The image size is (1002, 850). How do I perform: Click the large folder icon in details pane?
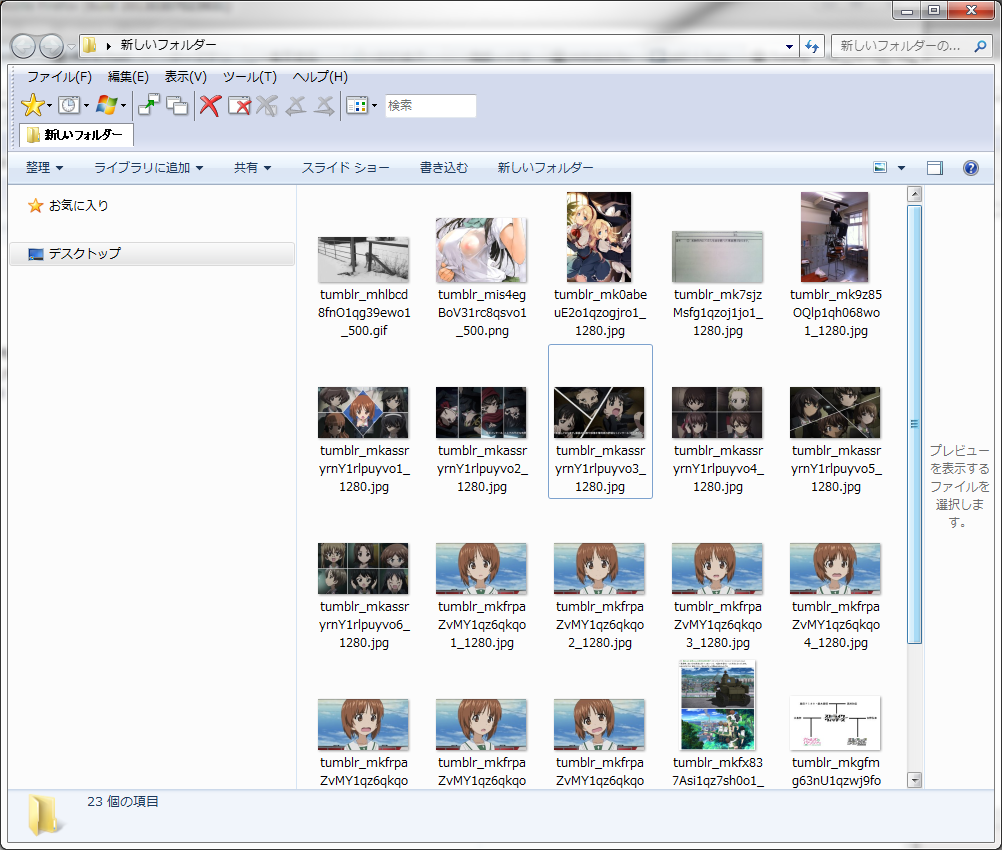pyautogui.click(x=45, y=815)
